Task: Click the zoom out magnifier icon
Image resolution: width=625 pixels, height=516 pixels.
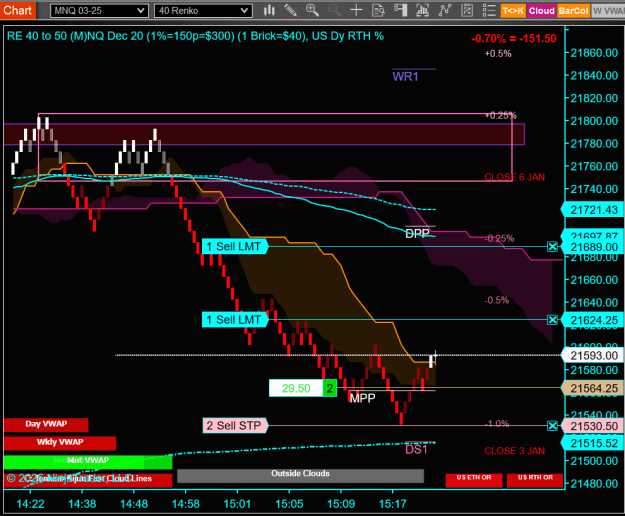Action: [334, 10]
